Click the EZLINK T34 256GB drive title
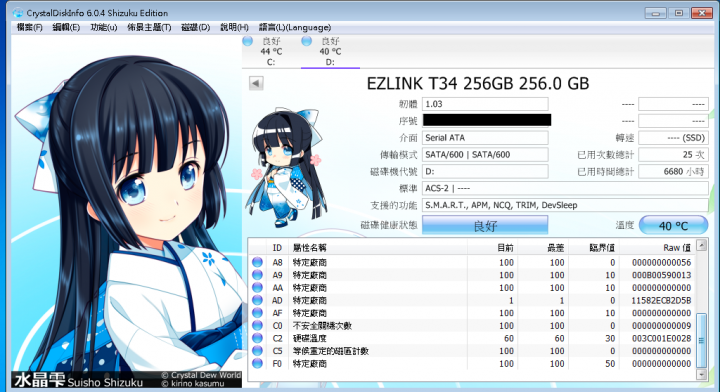 (478, 84)
